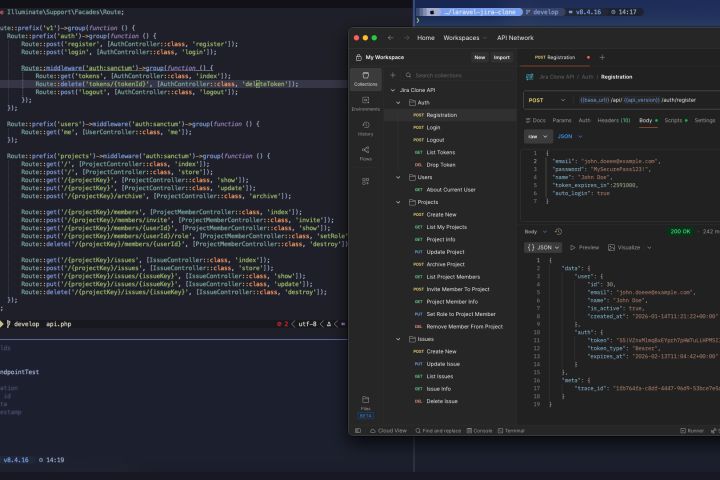Open the Runner from the status bar
The width and height of the screenshot is (720, 480).
pyautogui.click(x=692, y=430)
